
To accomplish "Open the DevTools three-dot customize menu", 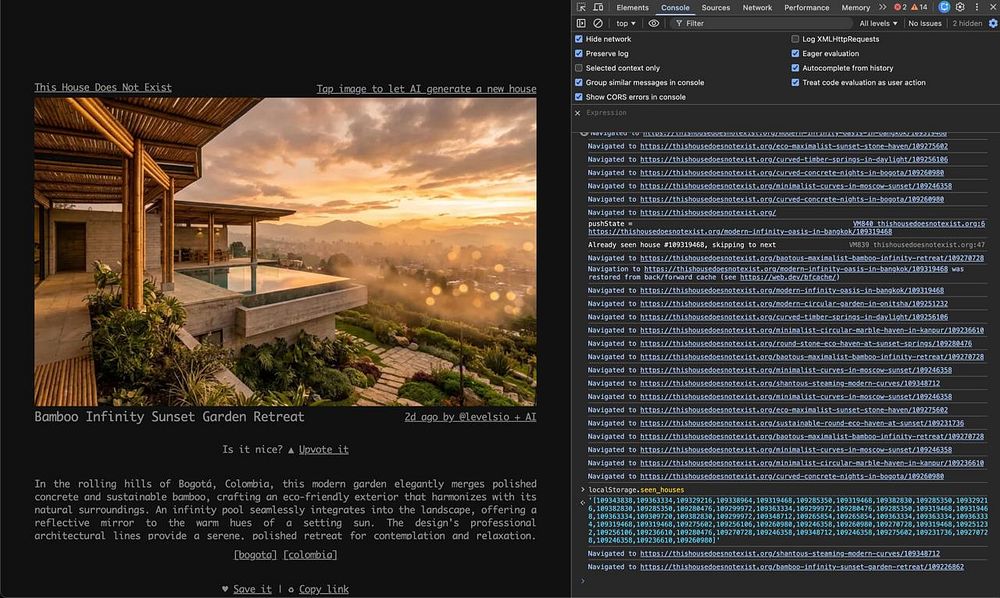I will pyautogui.click(x=976, y=7).
